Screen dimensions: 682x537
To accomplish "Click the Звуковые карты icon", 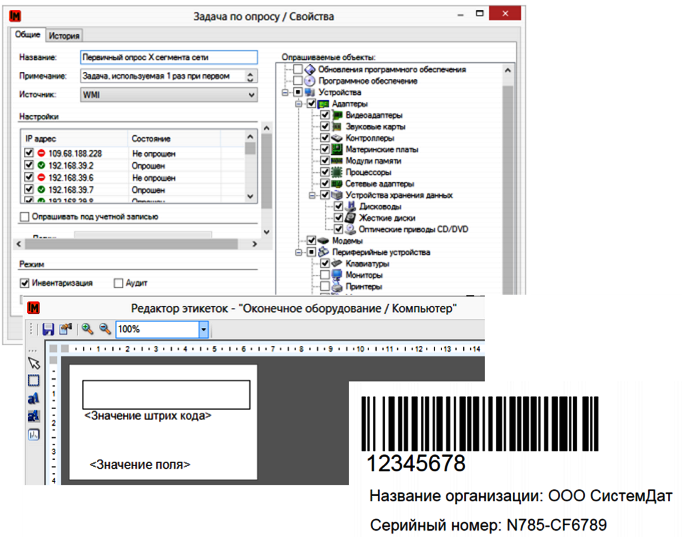I will 337,127.
